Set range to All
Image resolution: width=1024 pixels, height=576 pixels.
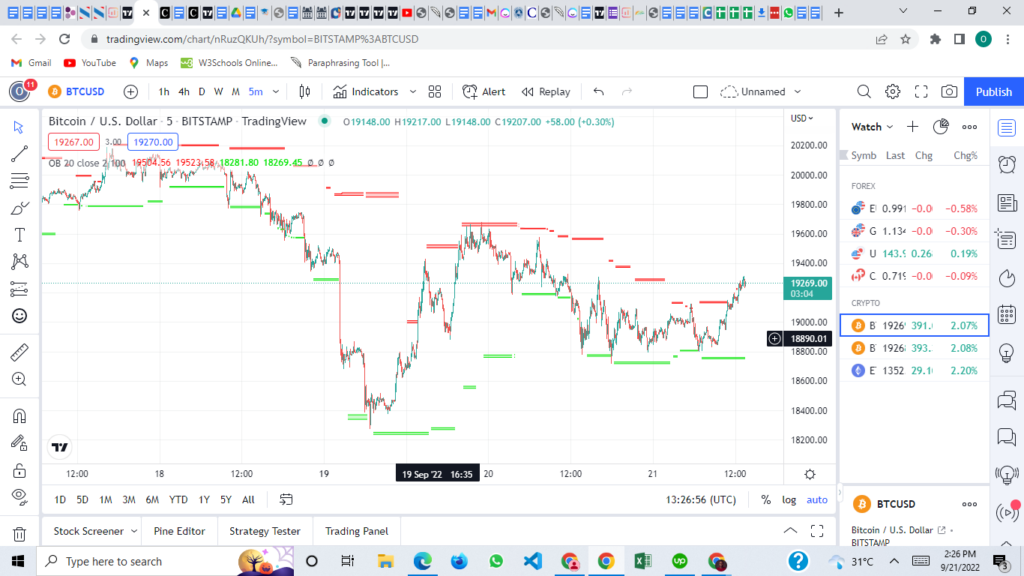[248, 500]
